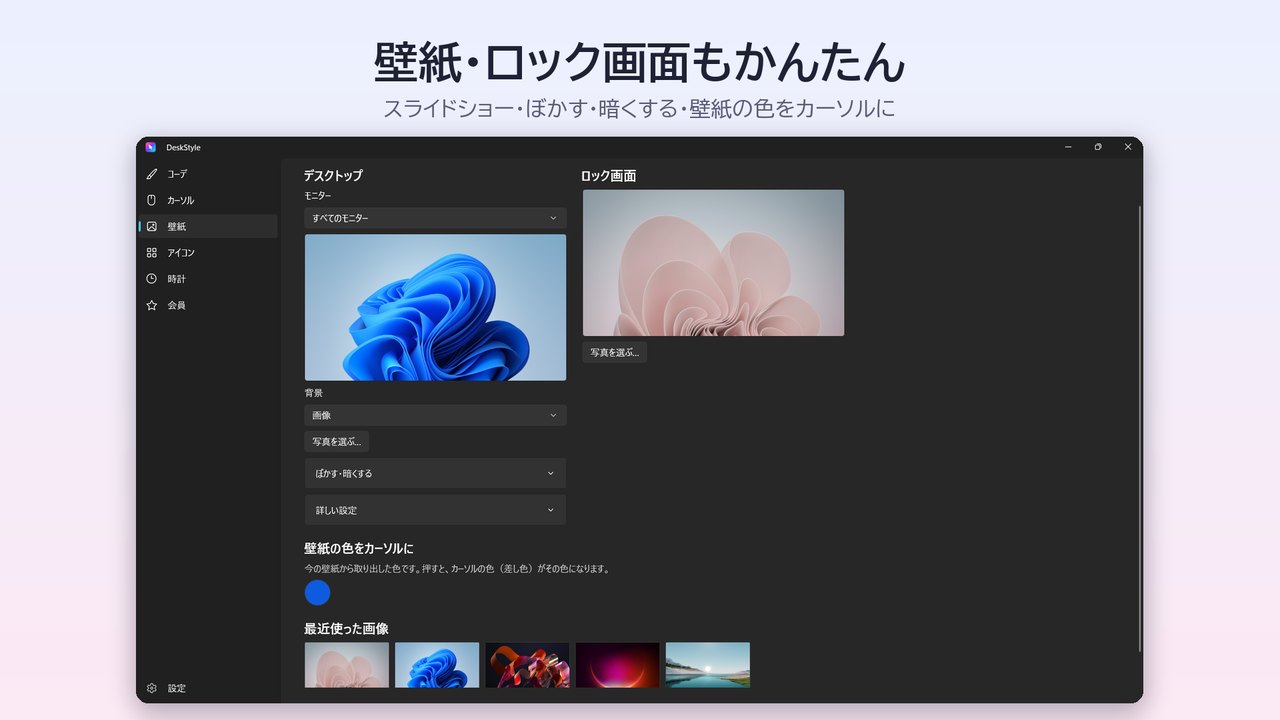The height and width of the screenshot is (720, 1280).
Task: Select the lake landscape recent thumbnail
Action: (x=708, y=665)
